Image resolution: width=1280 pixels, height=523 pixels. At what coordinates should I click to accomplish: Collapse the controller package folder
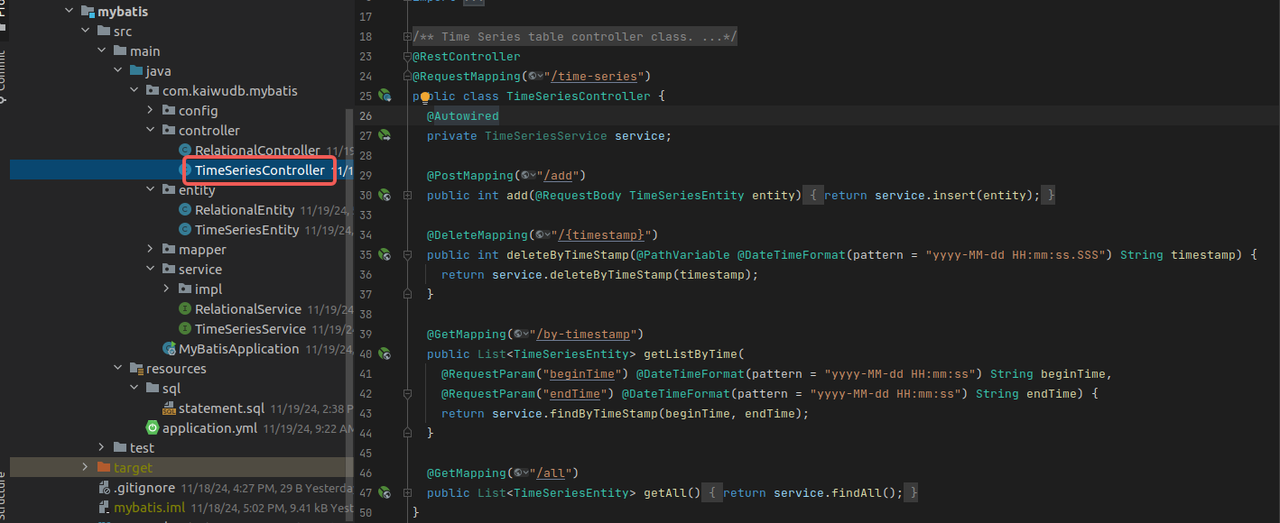[x=151, y=131]
